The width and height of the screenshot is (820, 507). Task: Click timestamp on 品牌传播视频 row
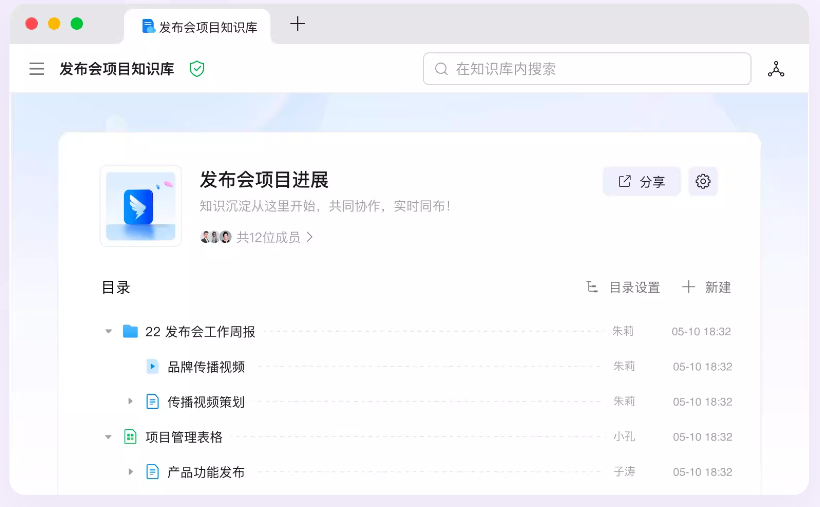[x=702, y=367]
